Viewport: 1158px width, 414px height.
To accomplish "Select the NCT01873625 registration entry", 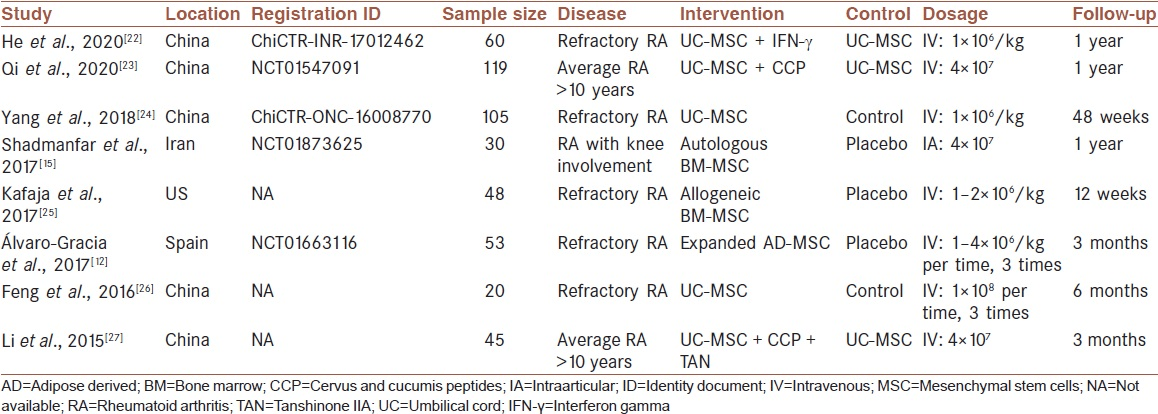I will [299, 145].
